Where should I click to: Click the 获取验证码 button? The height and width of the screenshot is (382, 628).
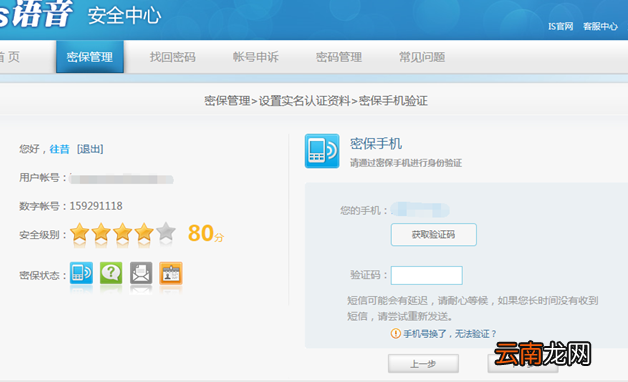pyautogui.click(x=434, y=235)
